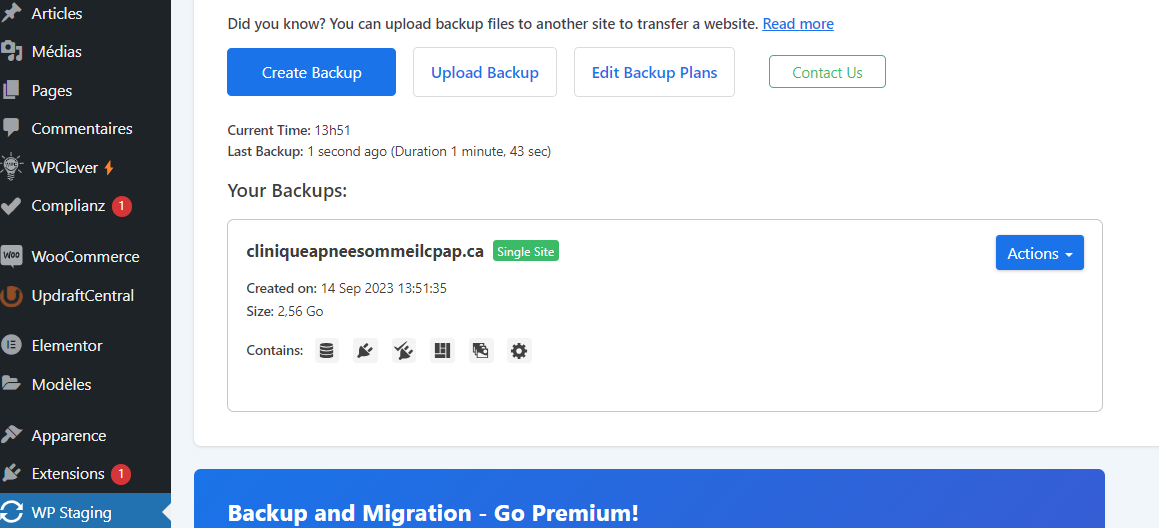Click the Upload Backup button
Viewport: 1159px width, 528px height.
pyautogui.click(x=485, y=72)
